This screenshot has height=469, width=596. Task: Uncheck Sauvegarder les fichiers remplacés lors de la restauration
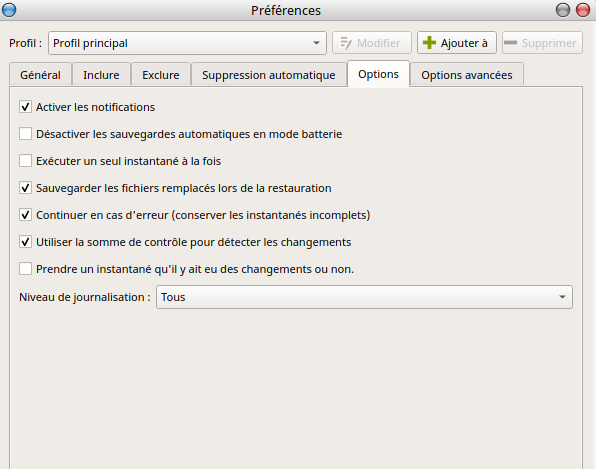[25, 188]
